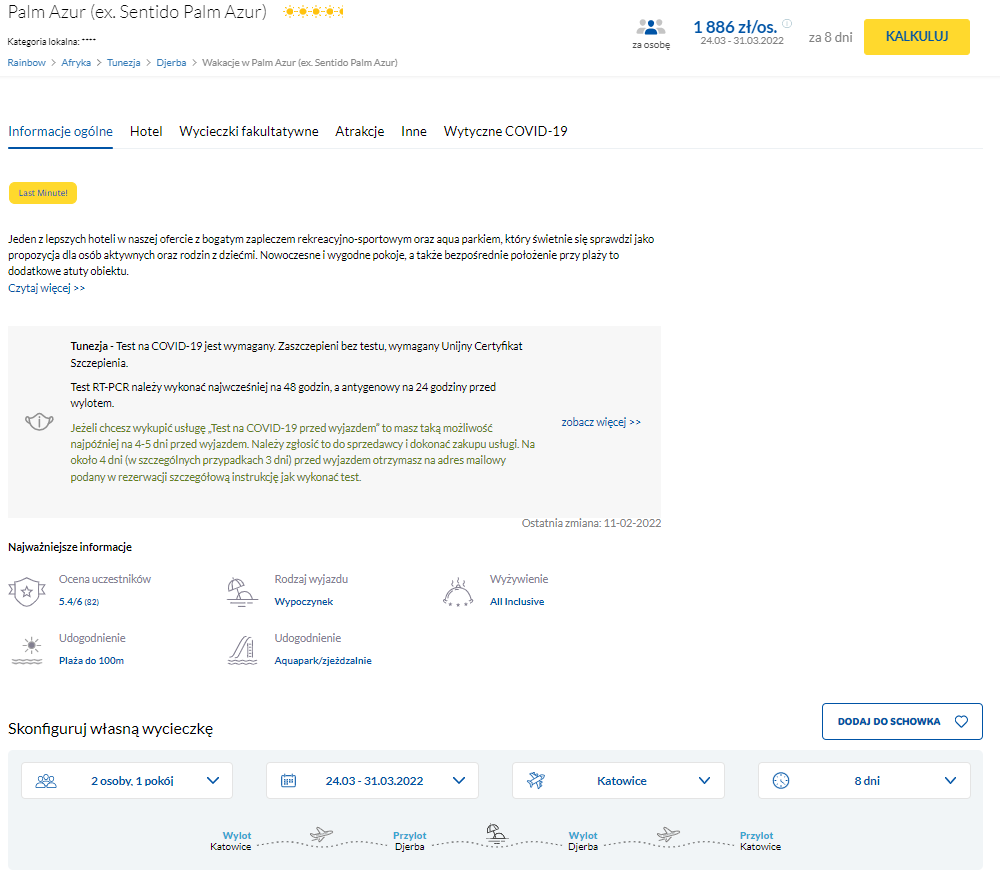
Task: Expand the '2 osoby, 1 pokój' dropdown
Action: pyautogui.click(x=127, y=781)
